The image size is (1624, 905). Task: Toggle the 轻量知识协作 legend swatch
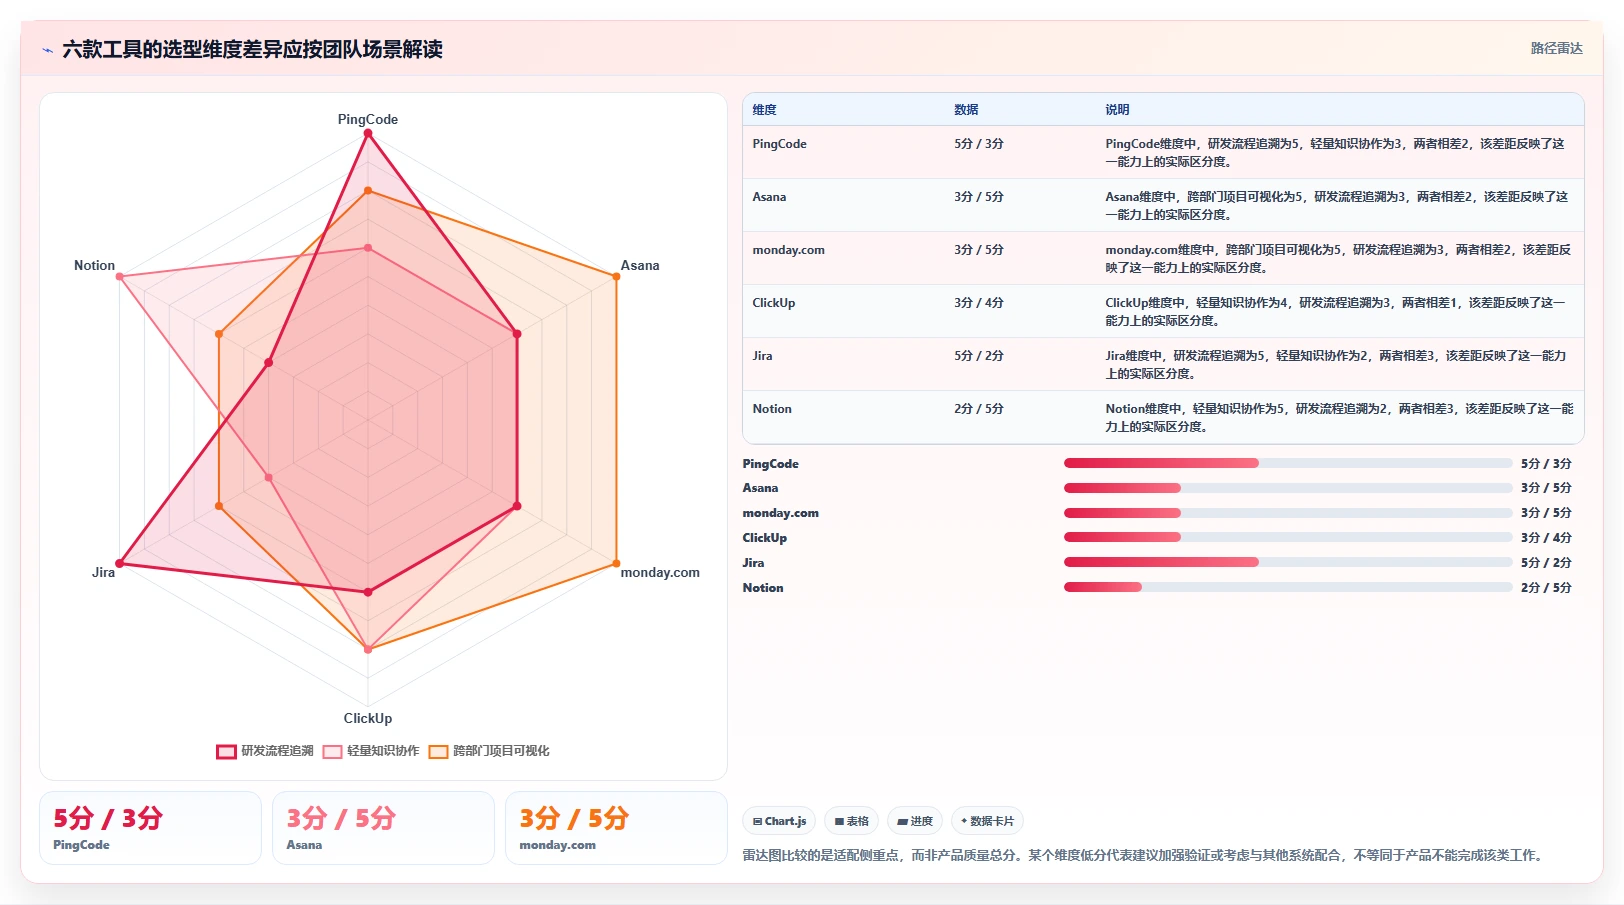(x=332, y=752)
